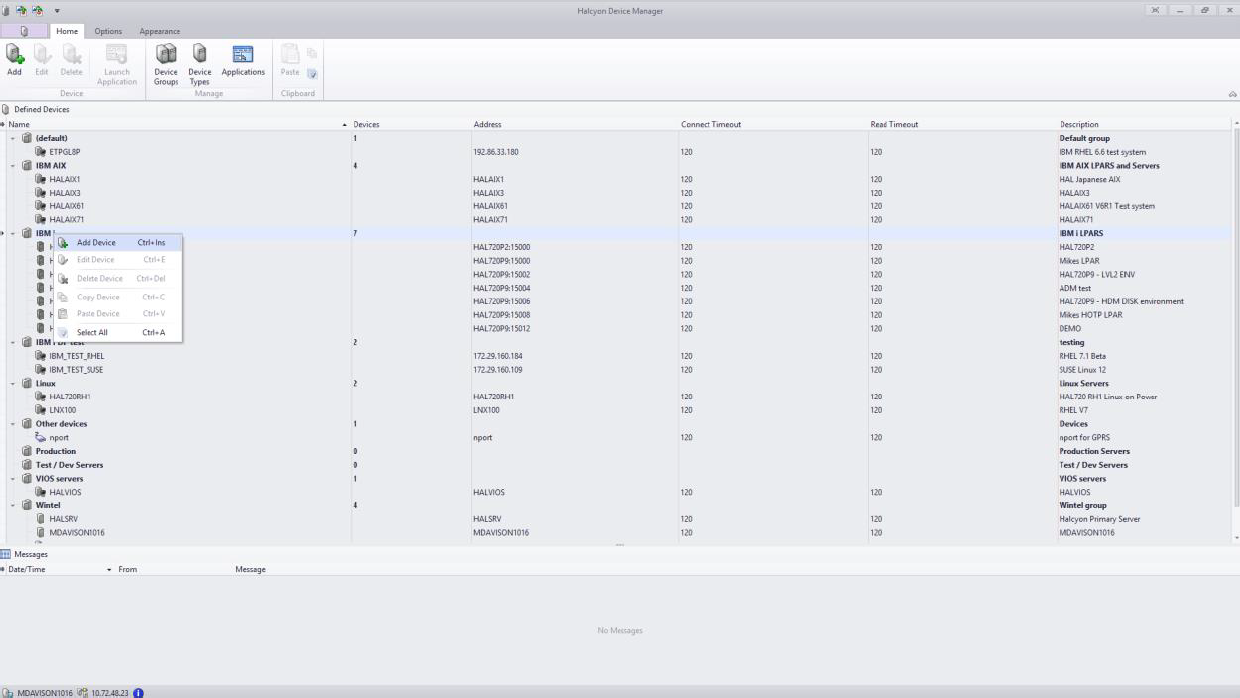
Task: Click the nport device icon
Action: (x=41, y=438)
